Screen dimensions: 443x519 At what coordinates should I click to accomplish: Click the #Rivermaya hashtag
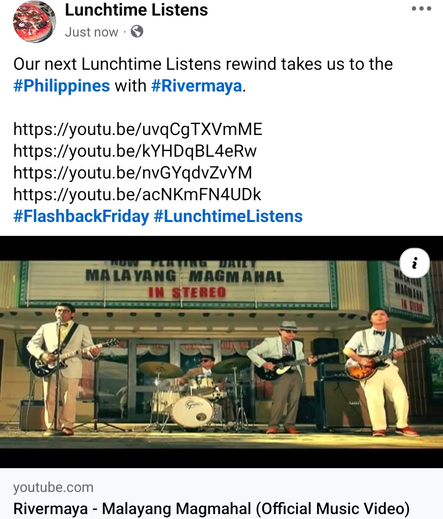point(197,86)
